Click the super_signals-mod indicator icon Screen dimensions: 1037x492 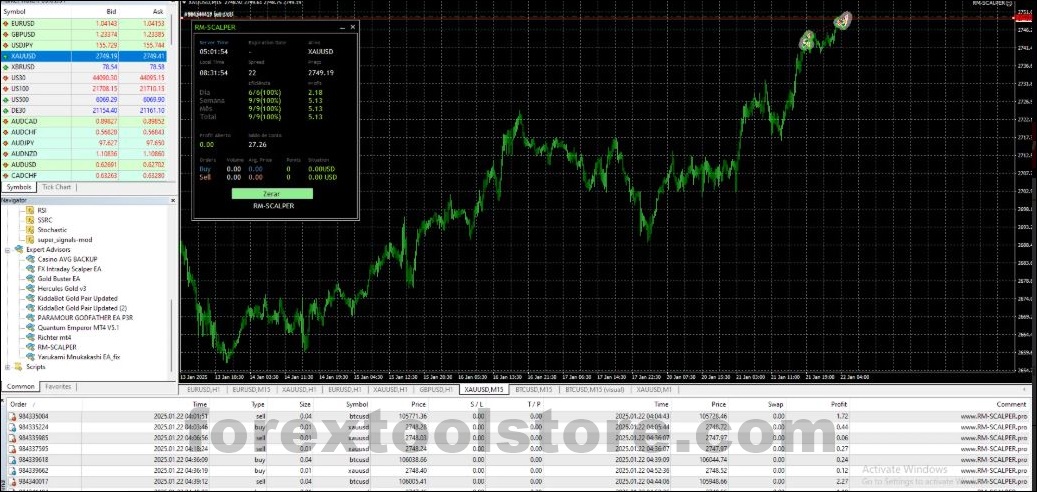coord(30,239)
